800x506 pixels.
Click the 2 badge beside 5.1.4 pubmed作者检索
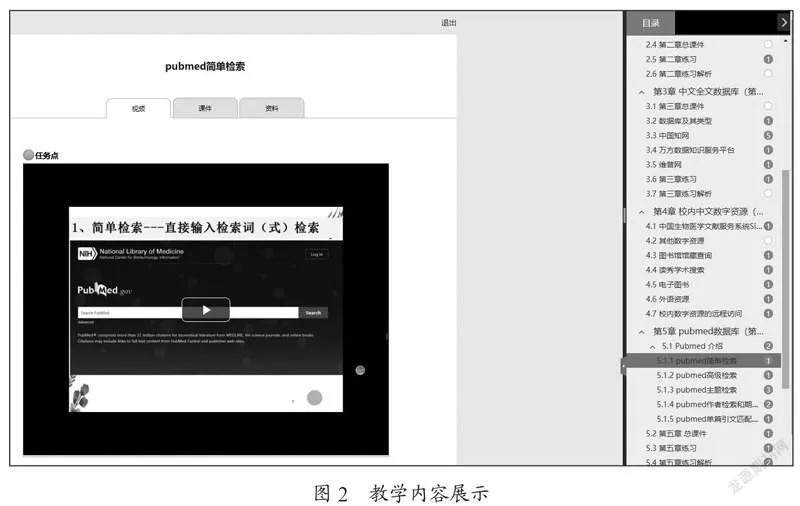[x=768, y=404]
